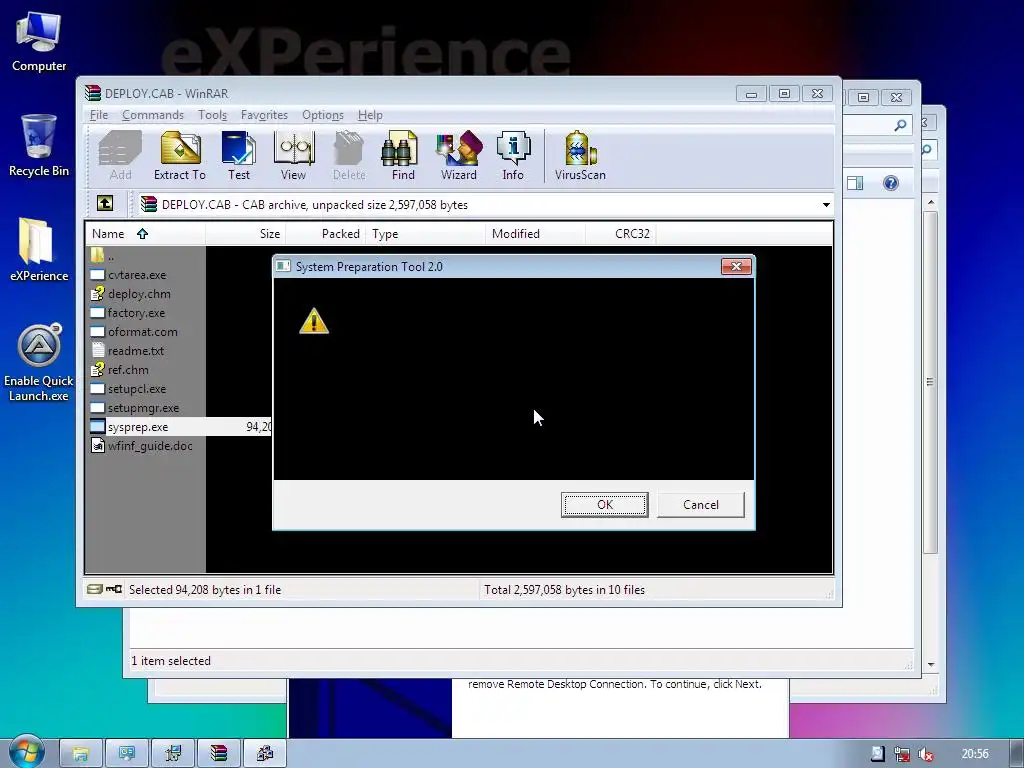Close the System Preparation Tool dialog

point(736,266)
